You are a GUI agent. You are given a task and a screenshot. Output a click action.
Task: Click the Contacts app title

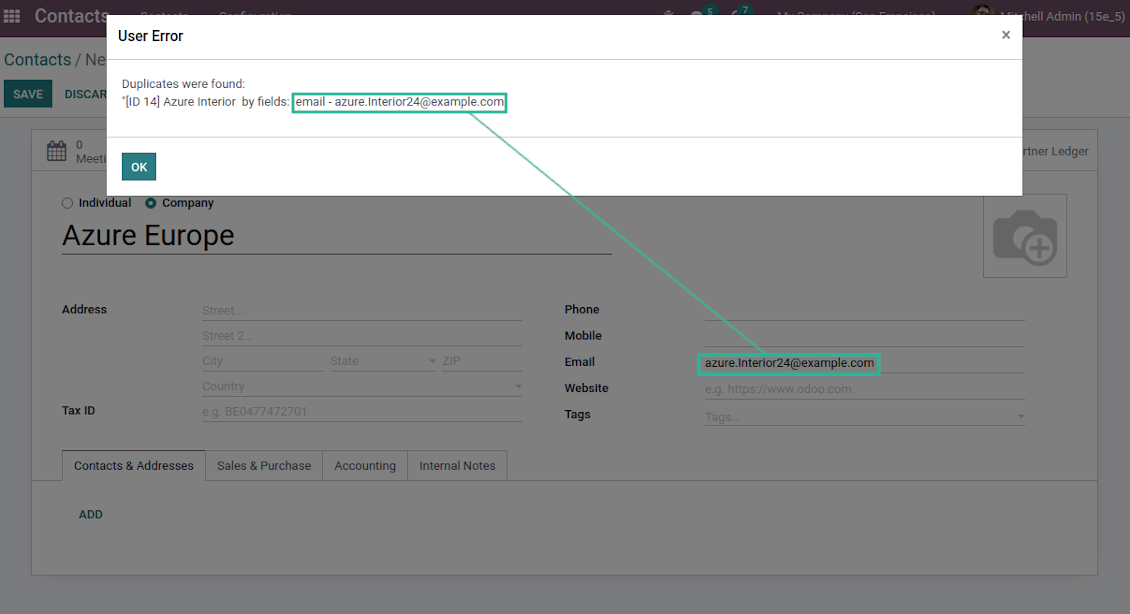(x=71, y=16)
